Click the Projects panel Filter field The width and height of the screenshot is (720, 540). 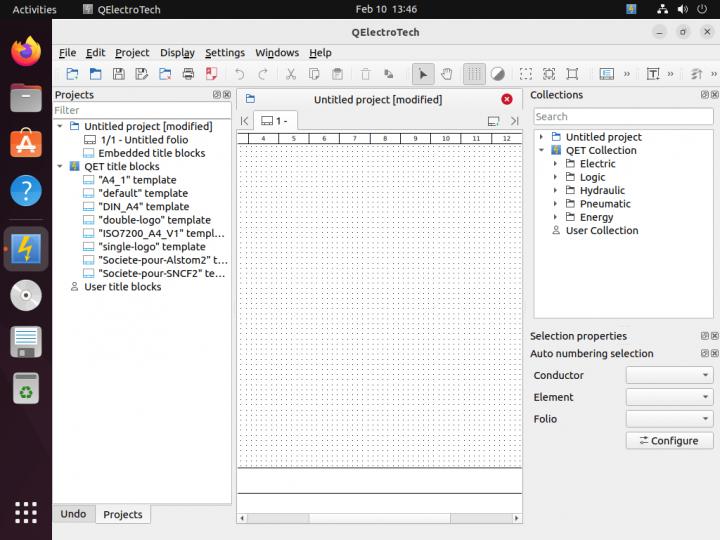141,110
